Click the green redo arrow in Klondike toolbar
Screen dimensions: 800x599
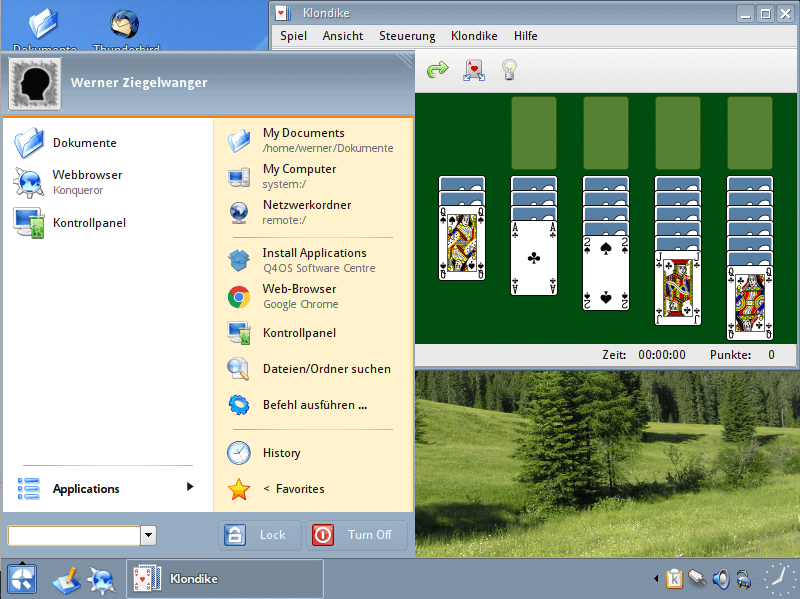[437, 70]
